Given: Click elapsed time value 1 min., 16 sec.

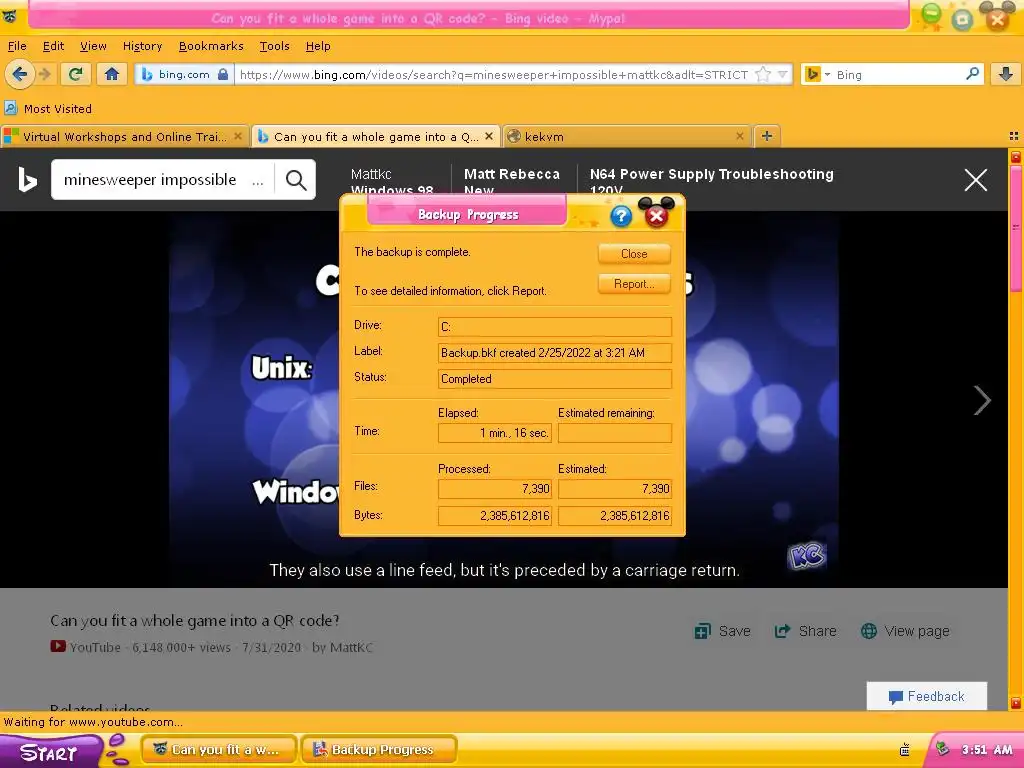Looking at the screenshot, I should (x=494, y=433).
